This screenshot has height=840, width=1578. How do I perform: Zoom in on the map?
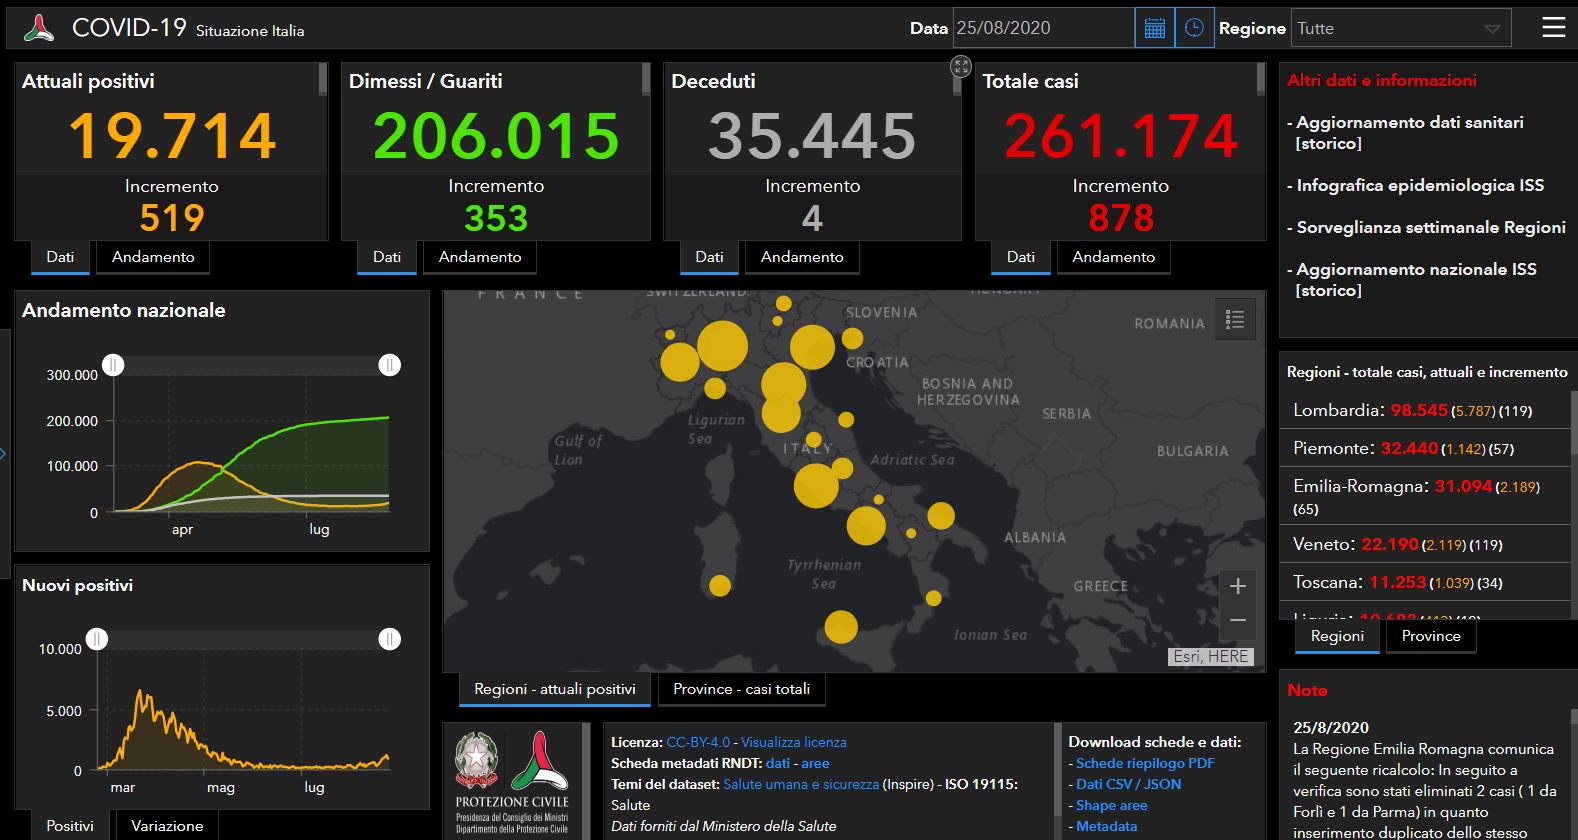1237,586
